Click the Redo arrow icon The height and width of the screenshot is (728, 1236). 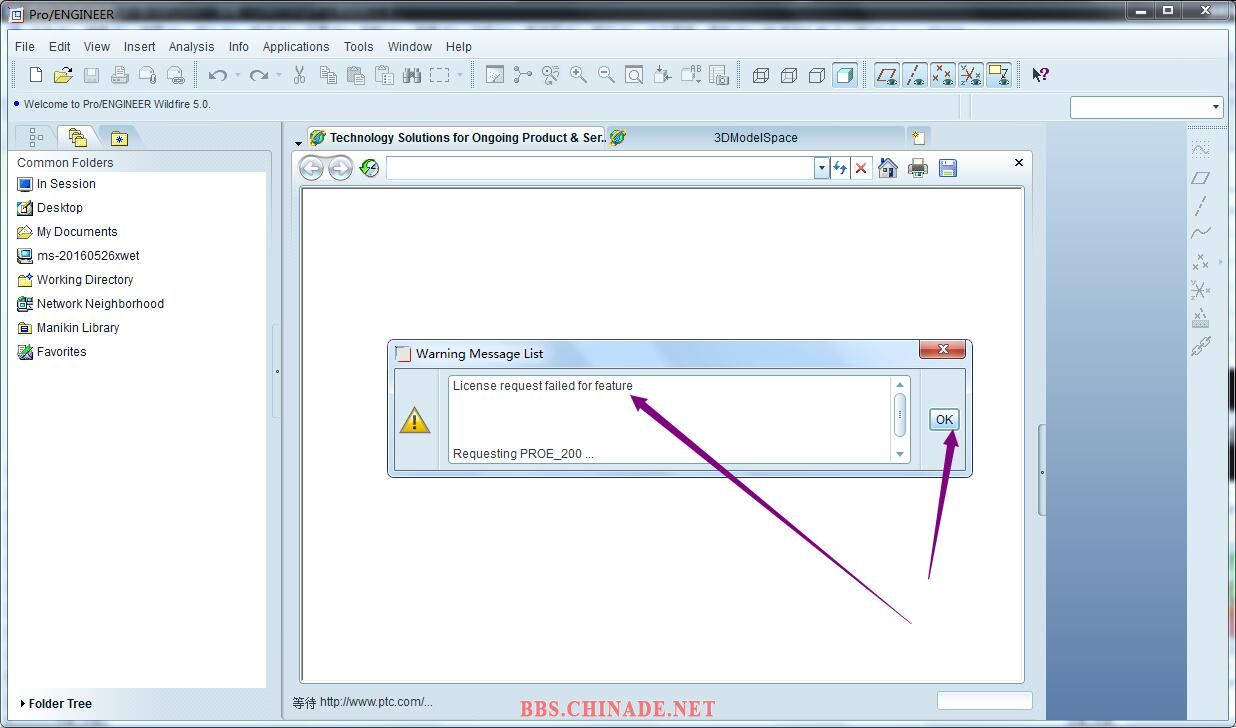[x=258, y=75]
